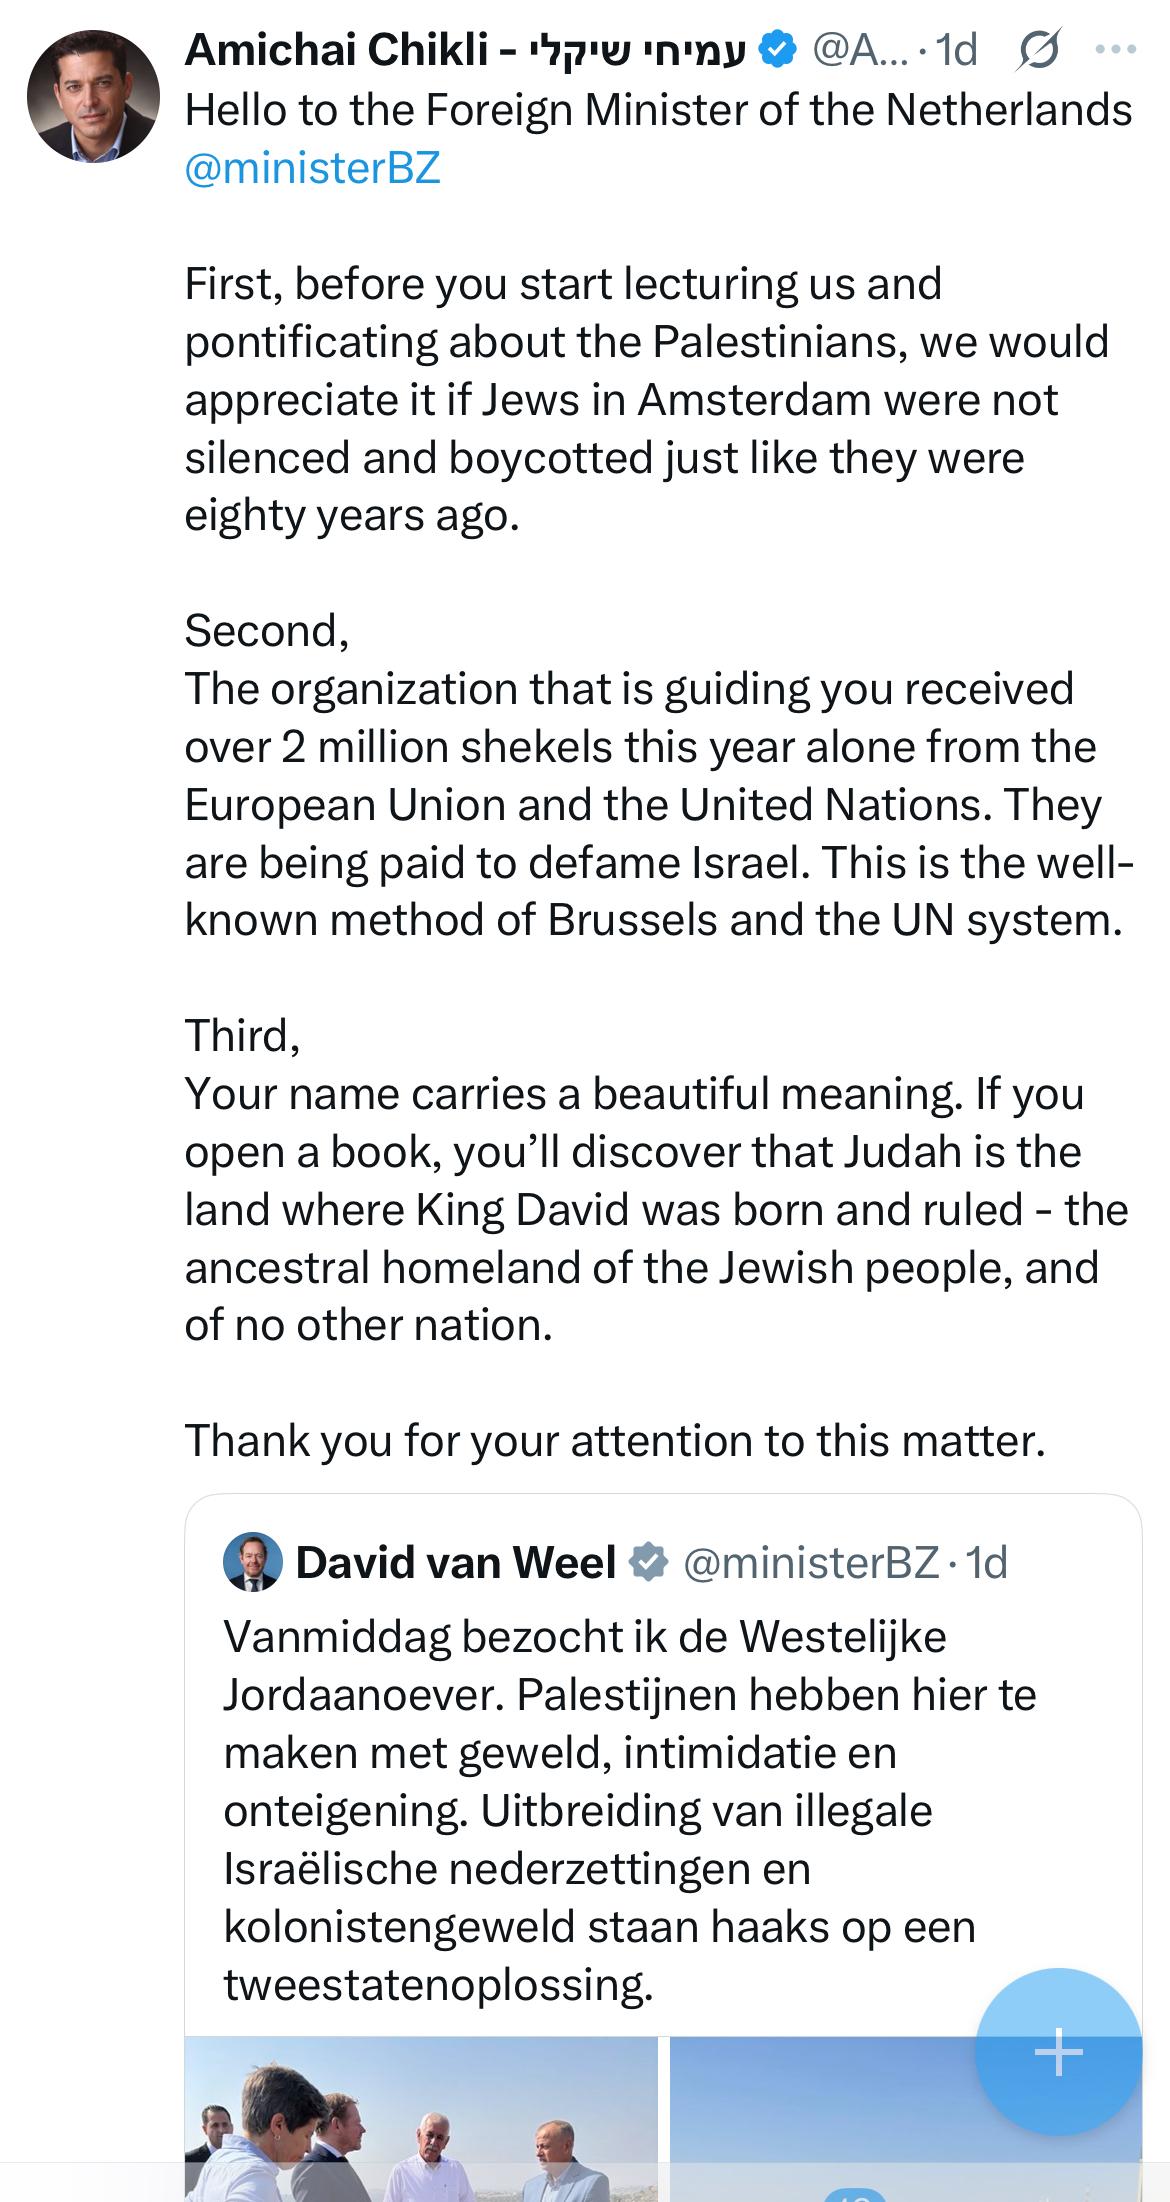Open Grok slashed-circle icon on the post
Screen dimensions: 1170x2202
click(1037, 50)
